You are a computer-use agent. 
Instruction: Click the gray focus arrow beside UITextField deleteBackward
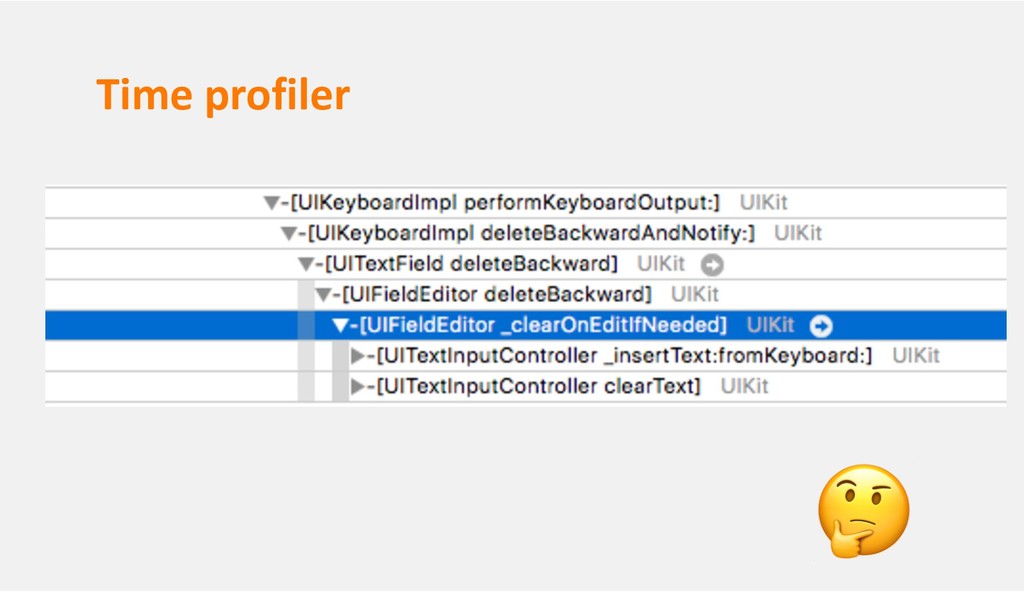pyautogui.click(x=712, y=265)
